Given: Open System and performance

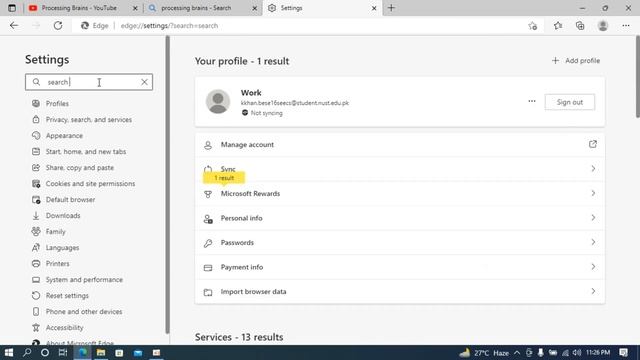Looking at the screenshot, I should pyautogui.click(x=84, y=280).
